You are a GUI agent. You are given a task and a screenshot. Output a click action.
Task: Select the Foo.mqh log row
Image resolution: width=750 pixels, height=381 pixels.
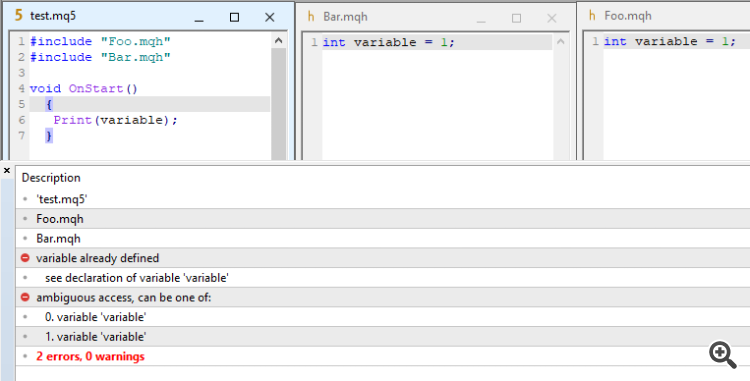(383, 218)
